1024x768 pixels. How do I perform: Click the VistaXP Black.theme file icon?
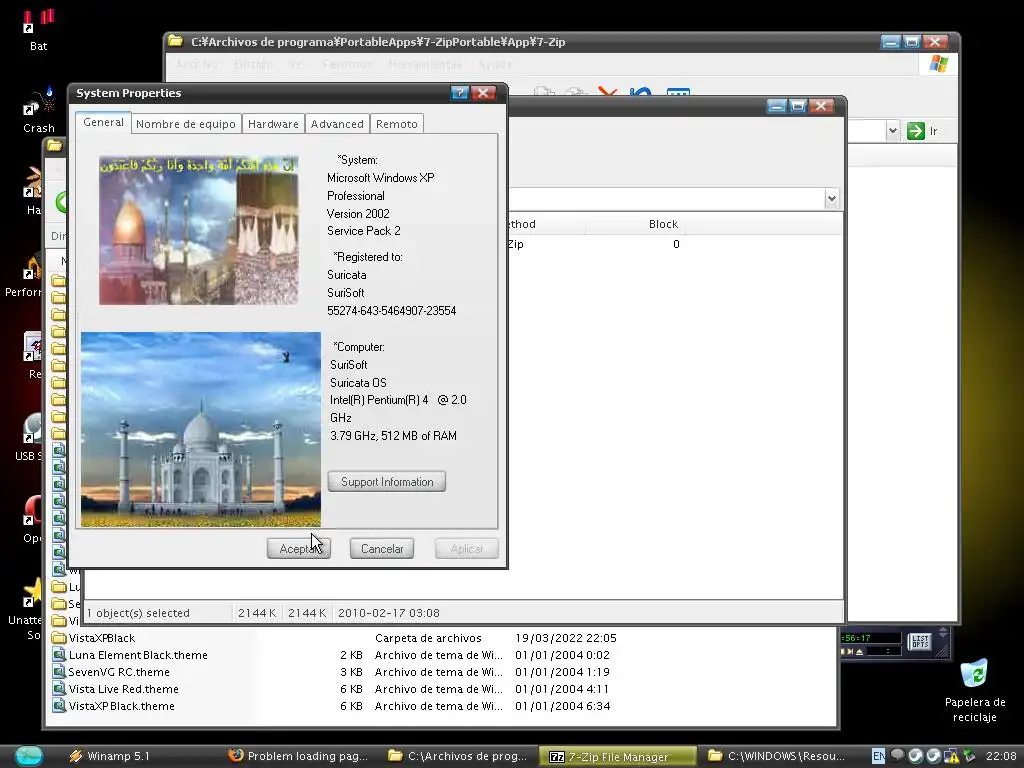click(59, 706)
